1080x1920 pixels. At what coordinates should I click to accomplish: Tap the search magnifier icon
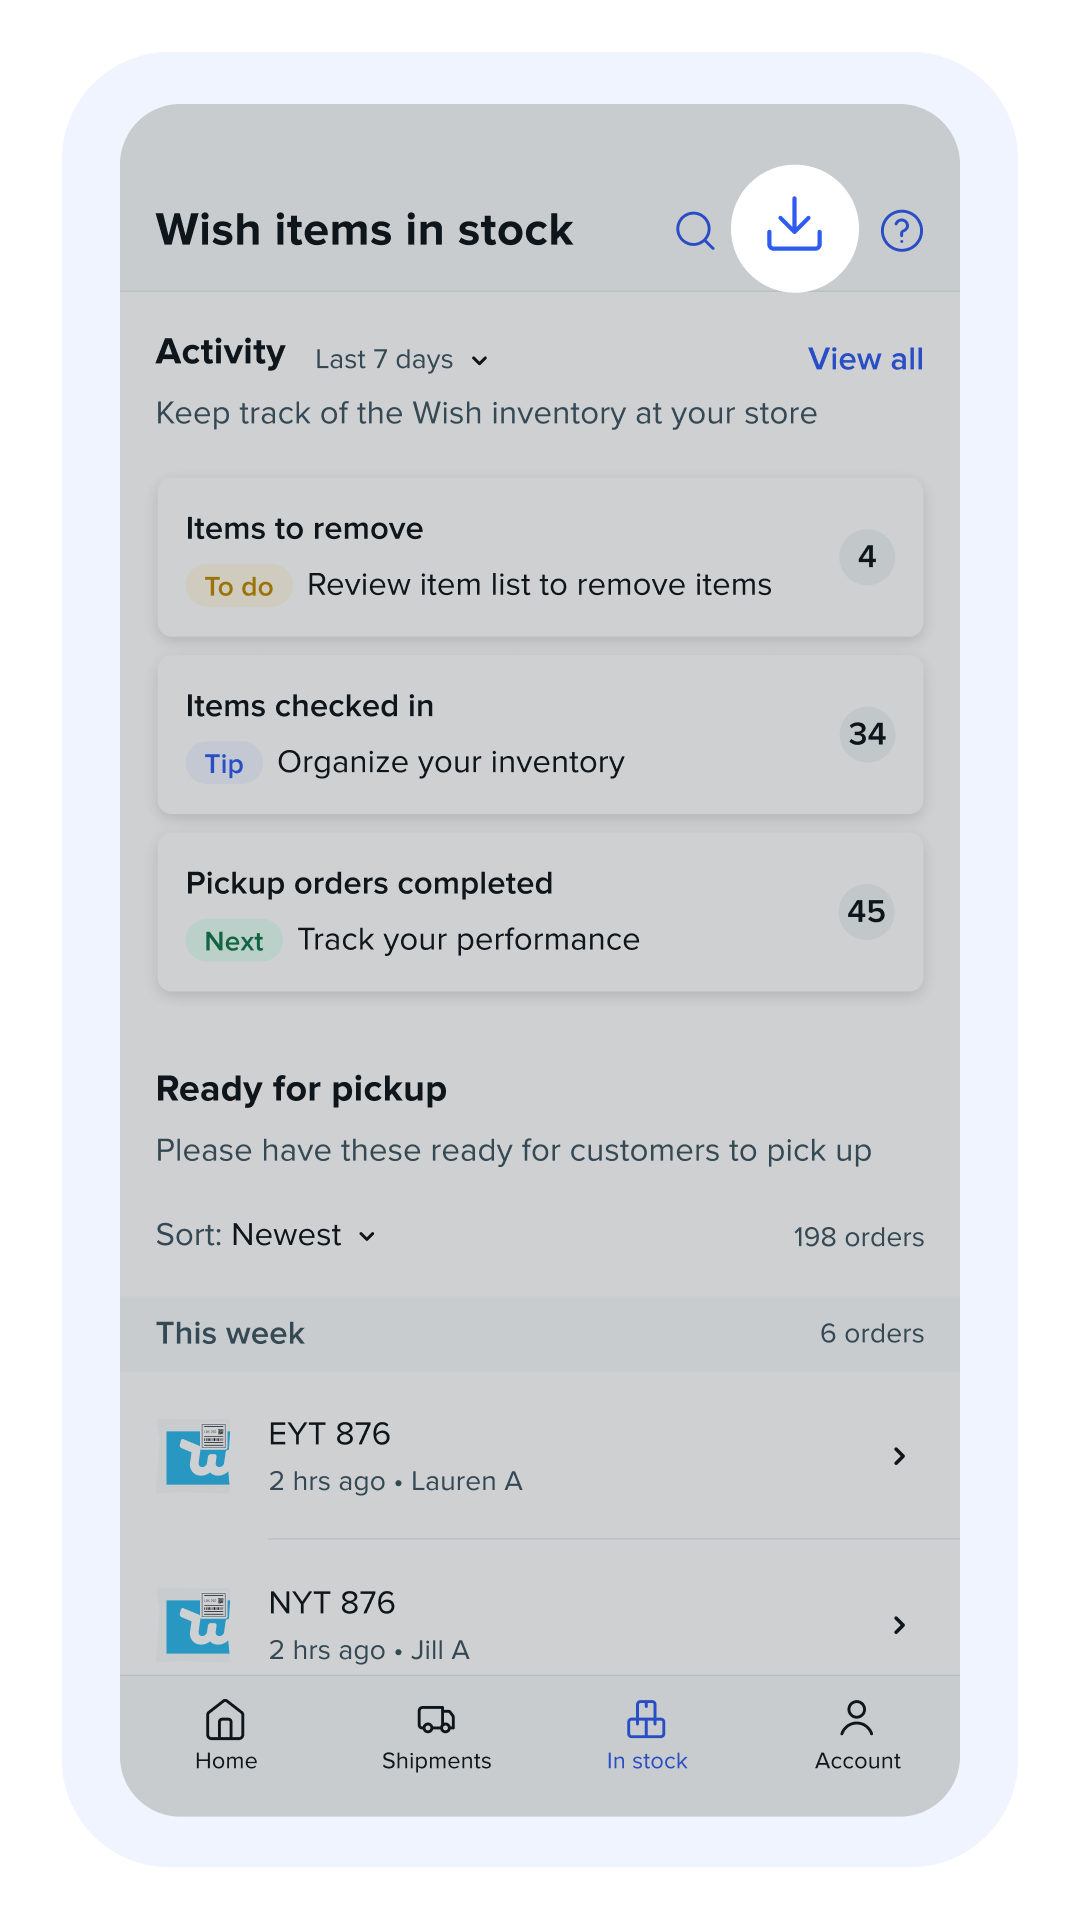(695, 231)
